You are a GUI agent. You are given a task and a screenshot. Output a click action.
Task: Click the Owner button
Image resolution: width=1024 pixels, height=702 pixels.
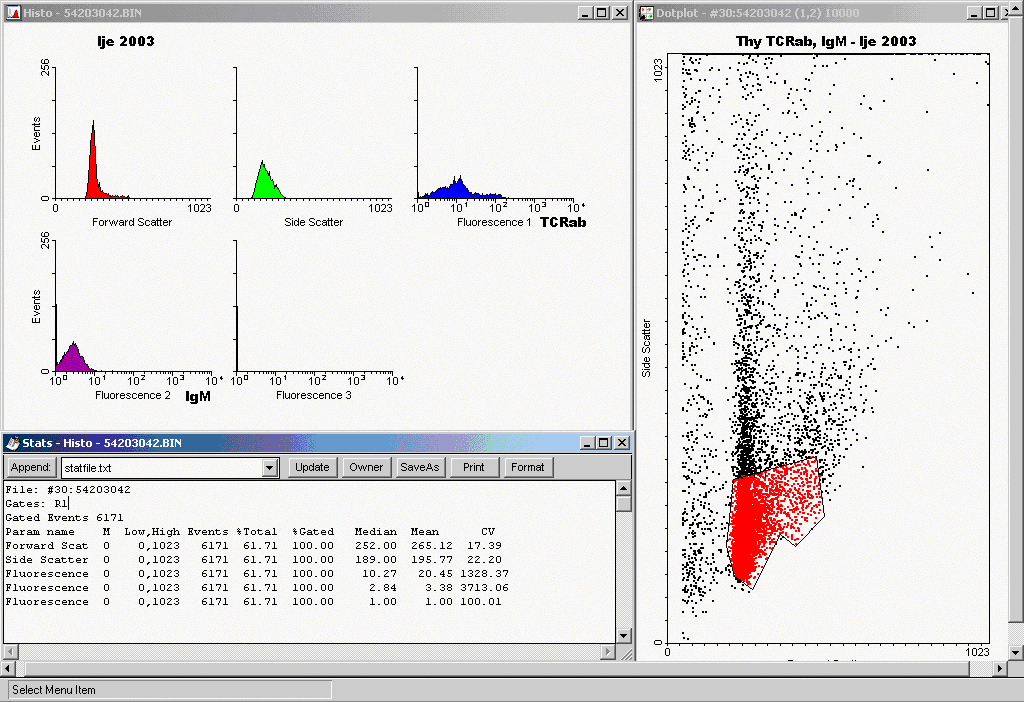tap(366, 467)
